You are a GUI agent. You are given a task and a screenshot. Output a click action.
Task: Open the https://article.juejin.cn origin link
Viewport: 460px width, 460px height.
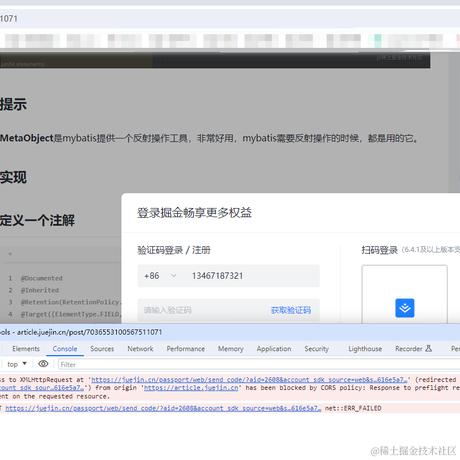(x=191, y=388)
